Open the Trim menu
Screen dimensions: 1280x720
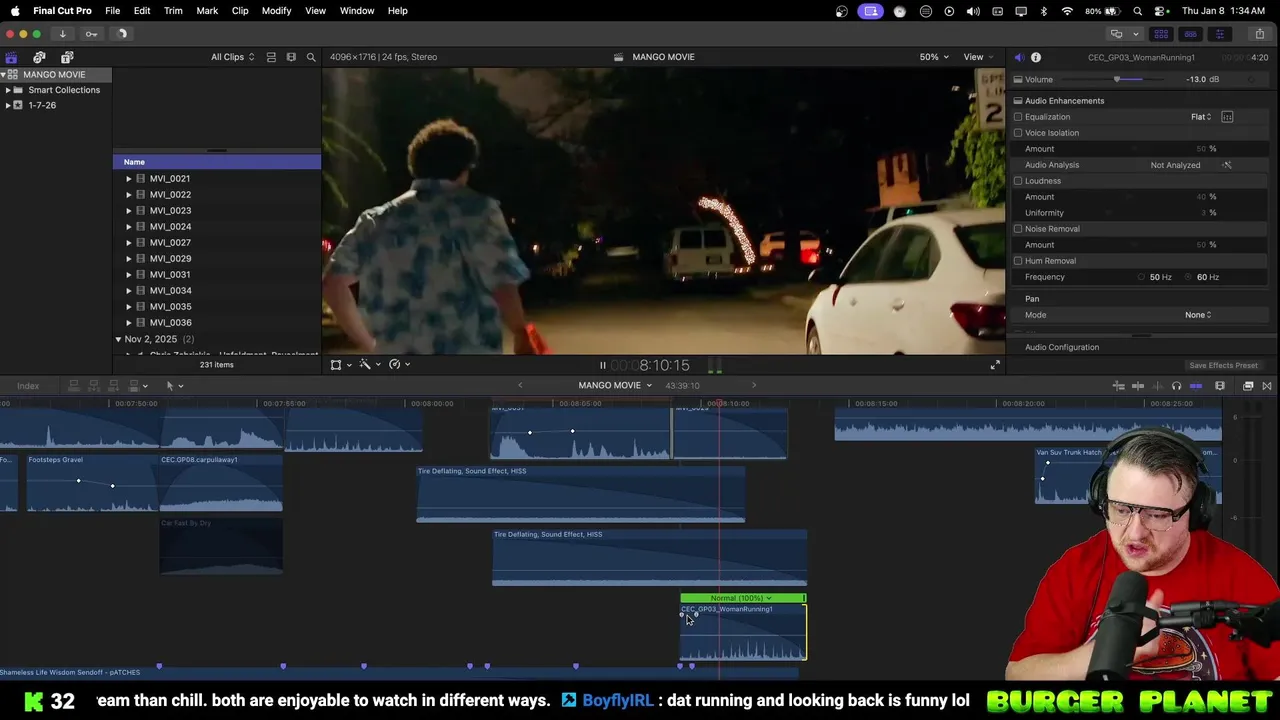pos(173,11)
